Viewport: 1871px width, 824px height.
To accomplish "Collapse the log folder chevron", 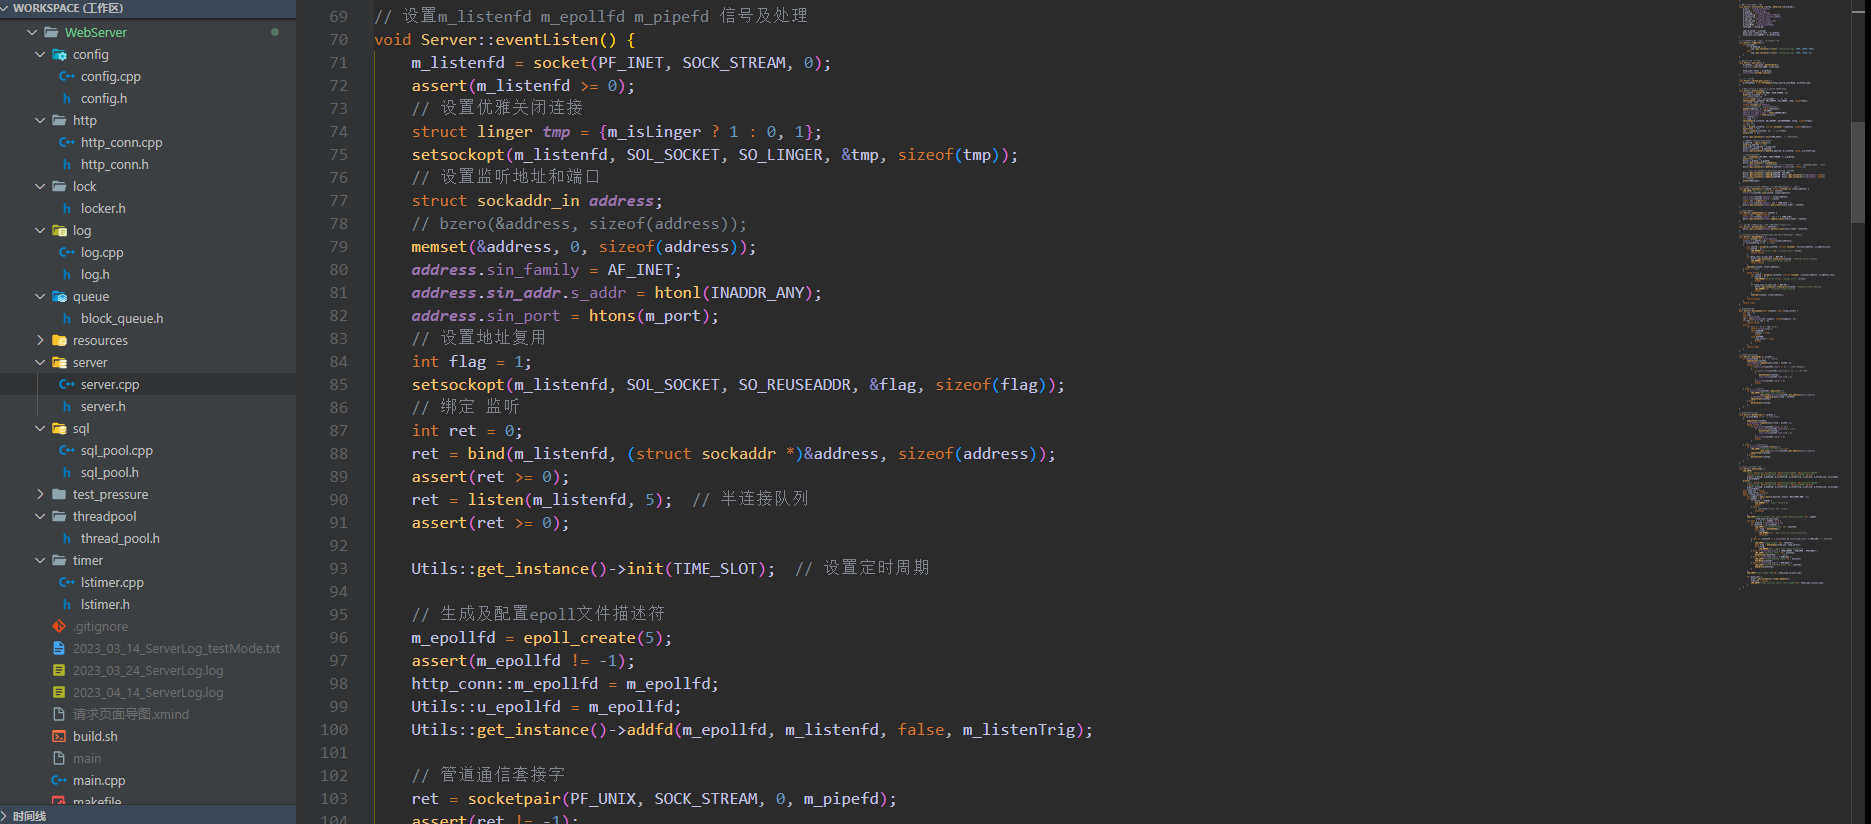I will pyautogui.click(x=40, y=230).
